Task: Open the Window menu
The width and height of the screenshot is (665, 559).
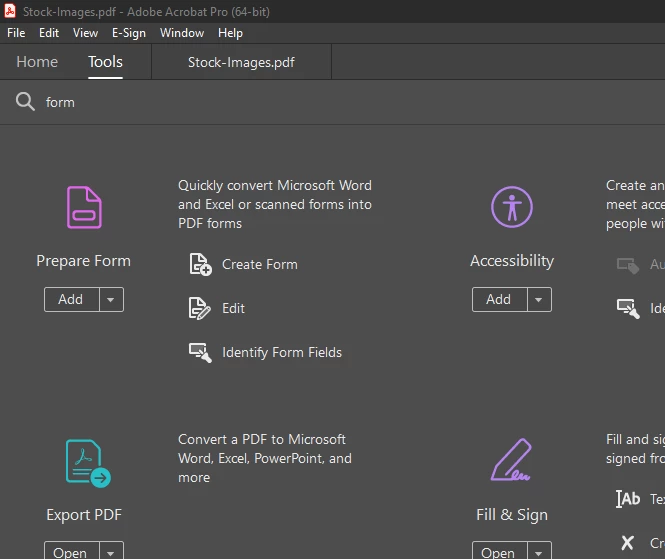Action: point(182,33)
